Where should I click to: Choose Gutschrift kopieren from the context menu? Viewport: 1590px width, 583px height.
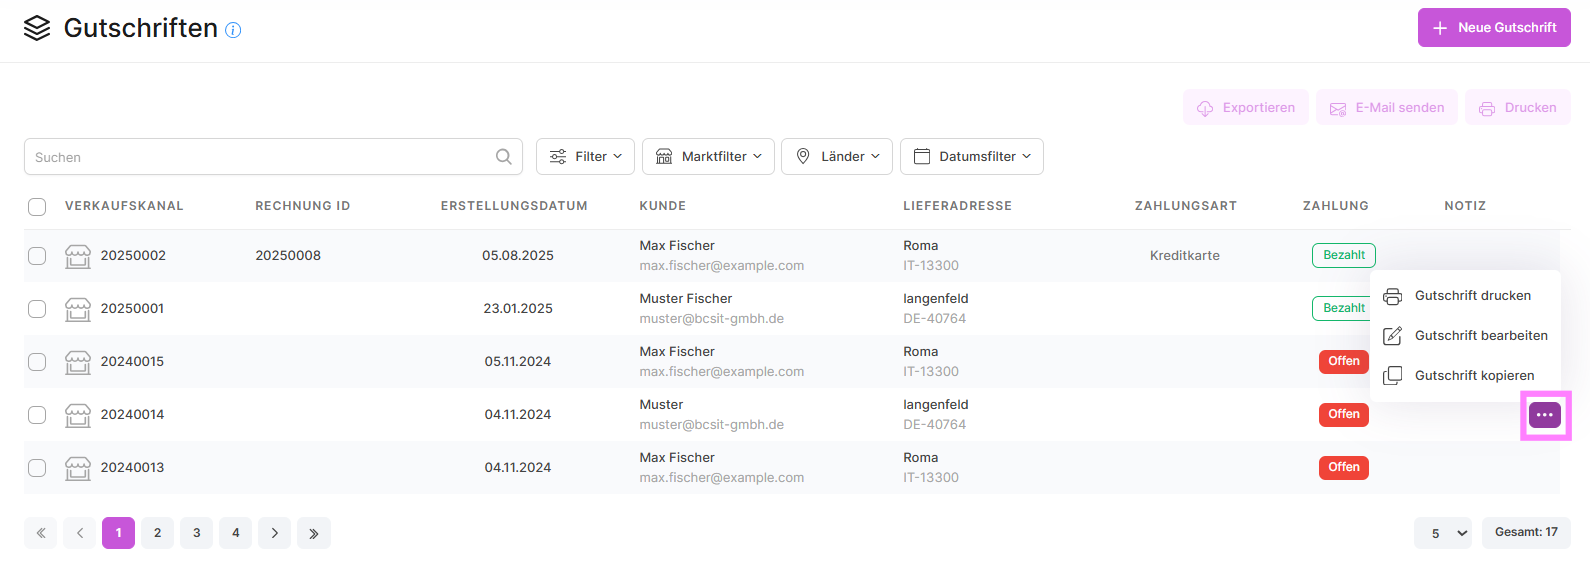tap(1465, 376)
